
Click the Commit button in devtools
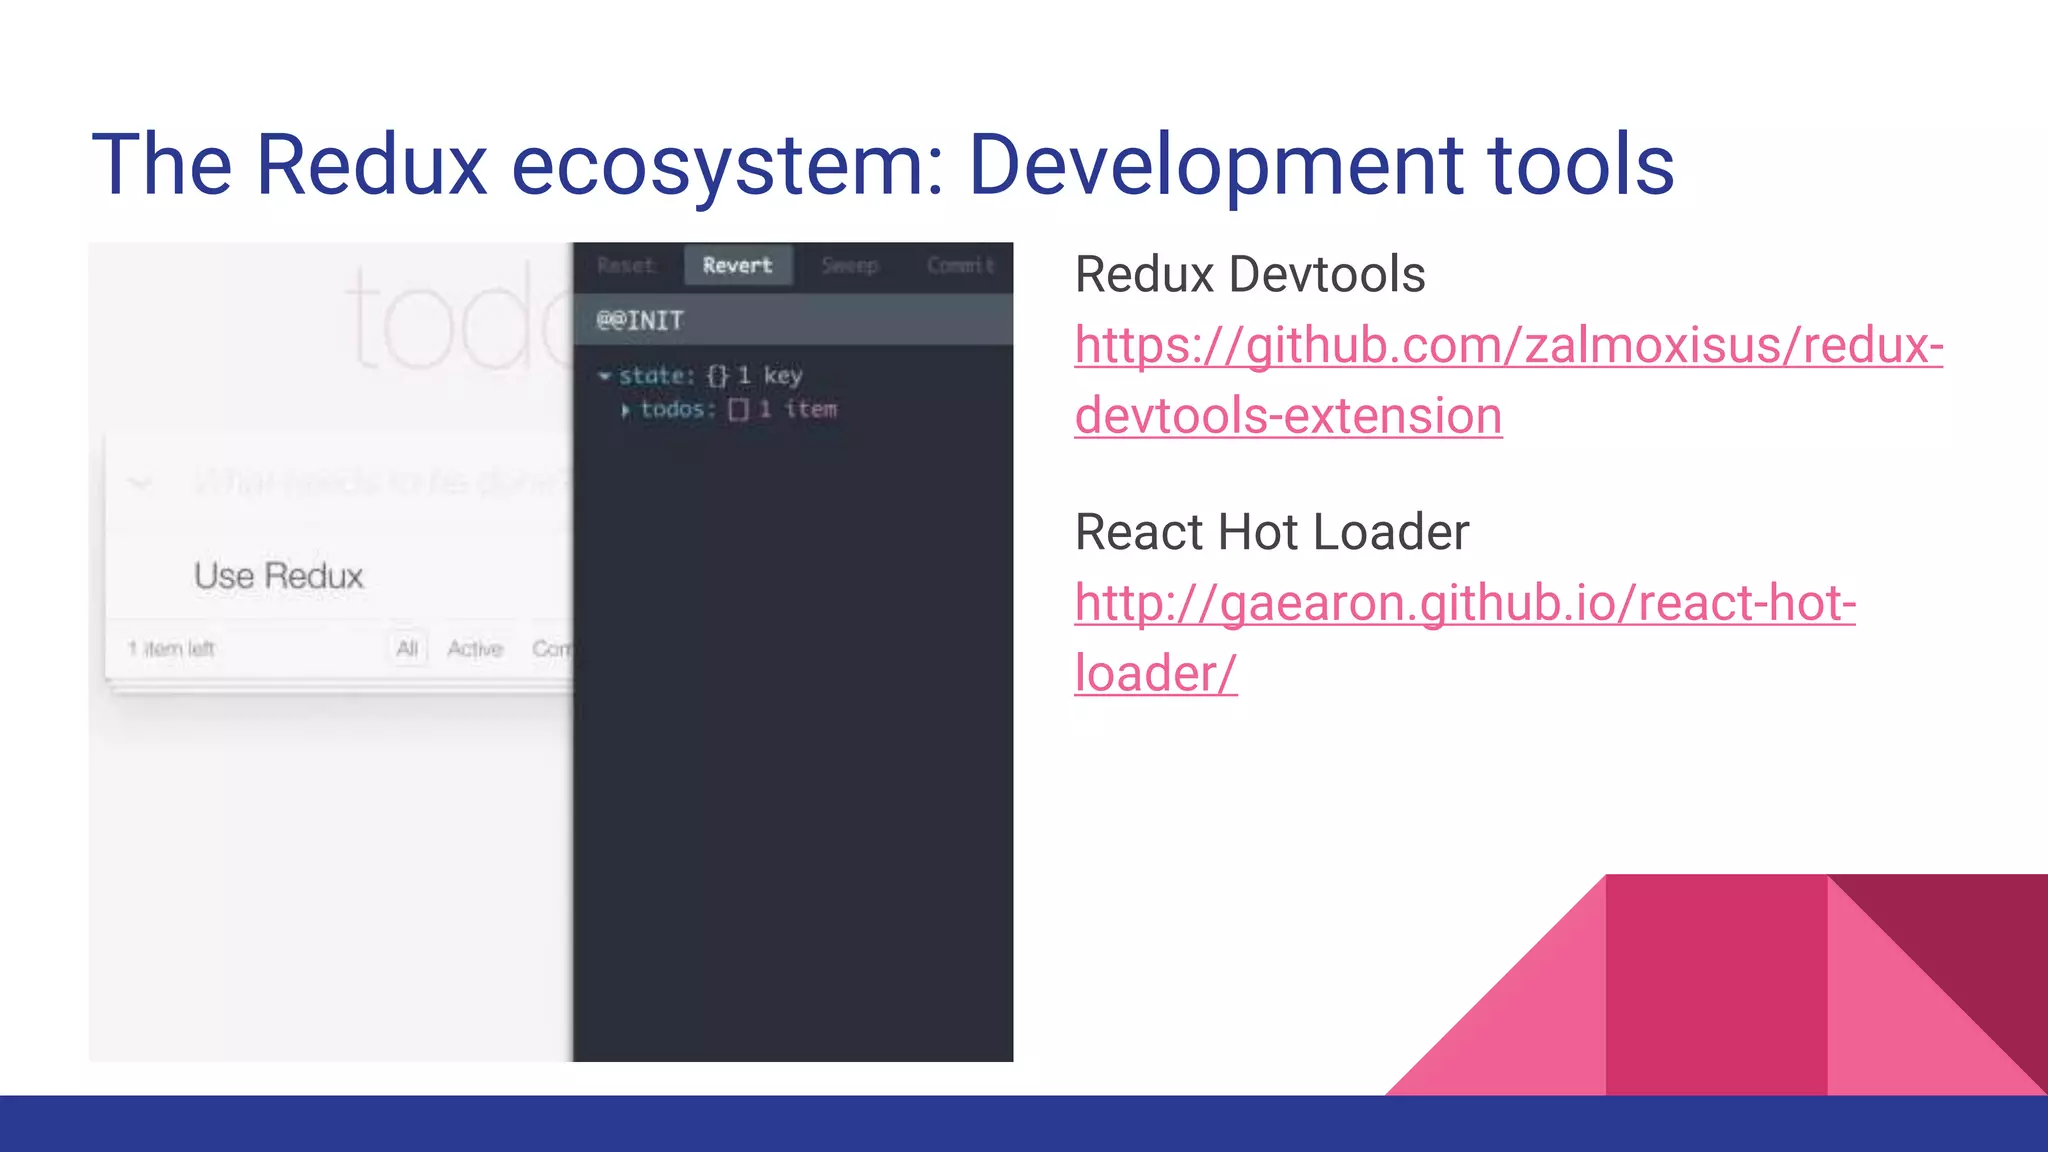pos(960,265)
